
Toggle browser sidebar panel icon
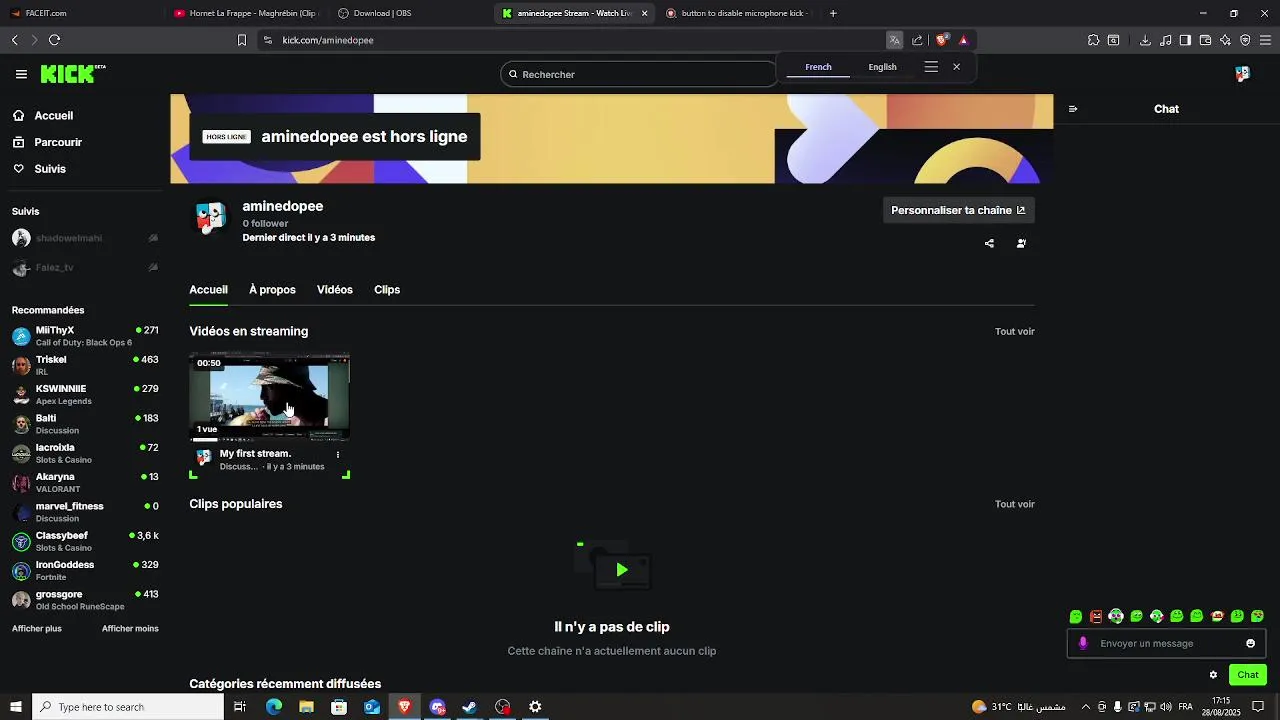pyautogui.click(x=1185, y=40)
